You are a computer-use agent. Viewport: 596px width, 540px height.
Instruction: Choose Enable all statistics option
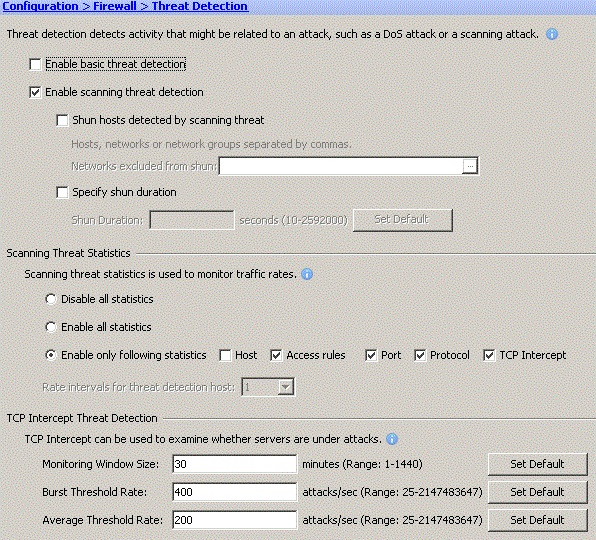point(51,327)
